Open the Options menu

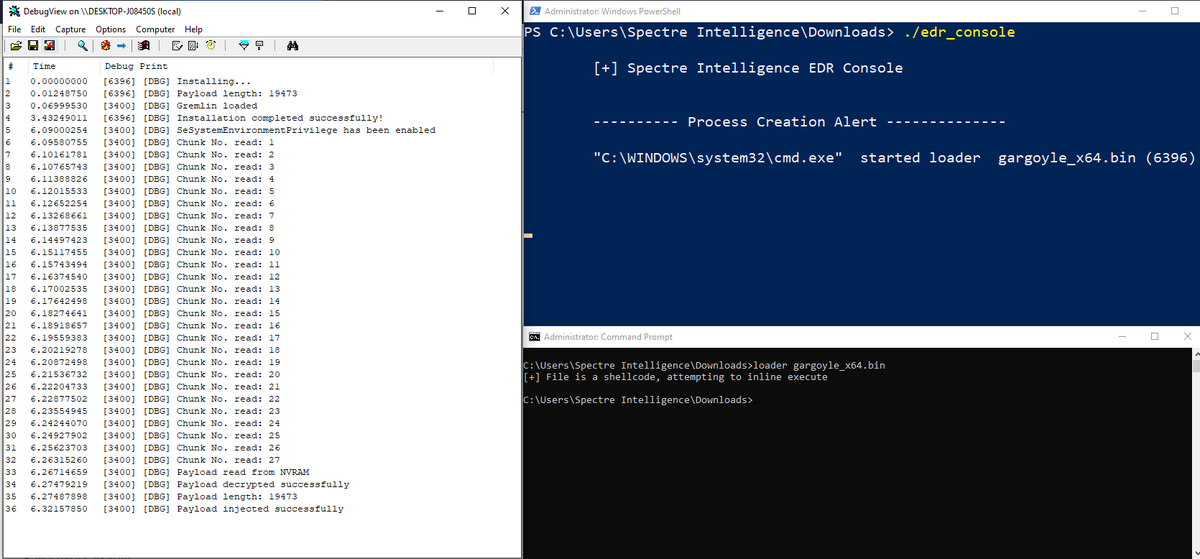coord(110,29)
